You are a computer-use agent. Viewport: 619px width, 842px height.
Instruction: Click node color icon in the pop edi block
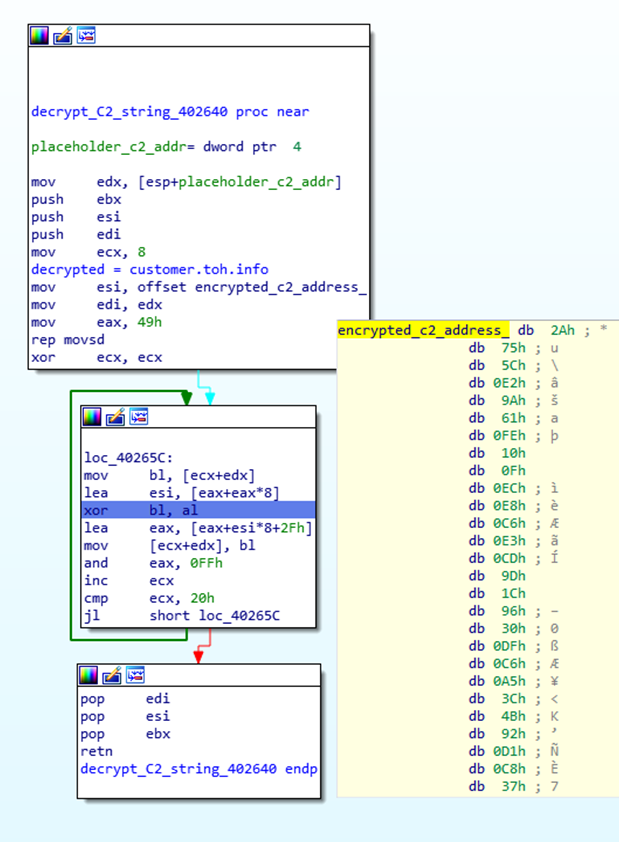point(89,675)
